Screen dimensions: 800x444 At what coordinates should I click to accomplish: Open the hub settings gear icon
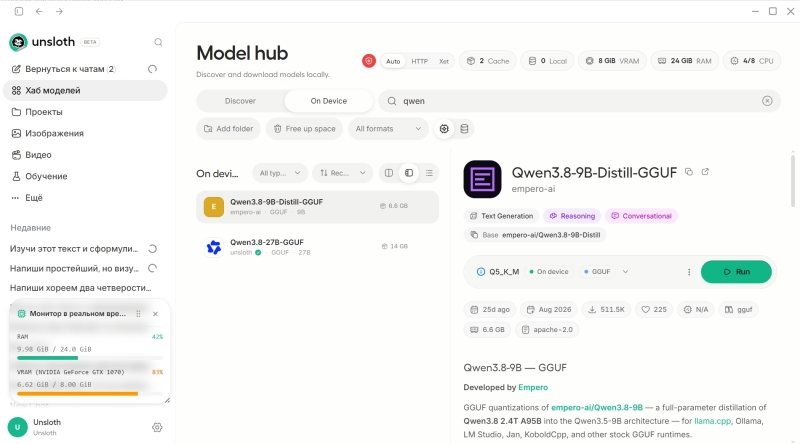444,129
